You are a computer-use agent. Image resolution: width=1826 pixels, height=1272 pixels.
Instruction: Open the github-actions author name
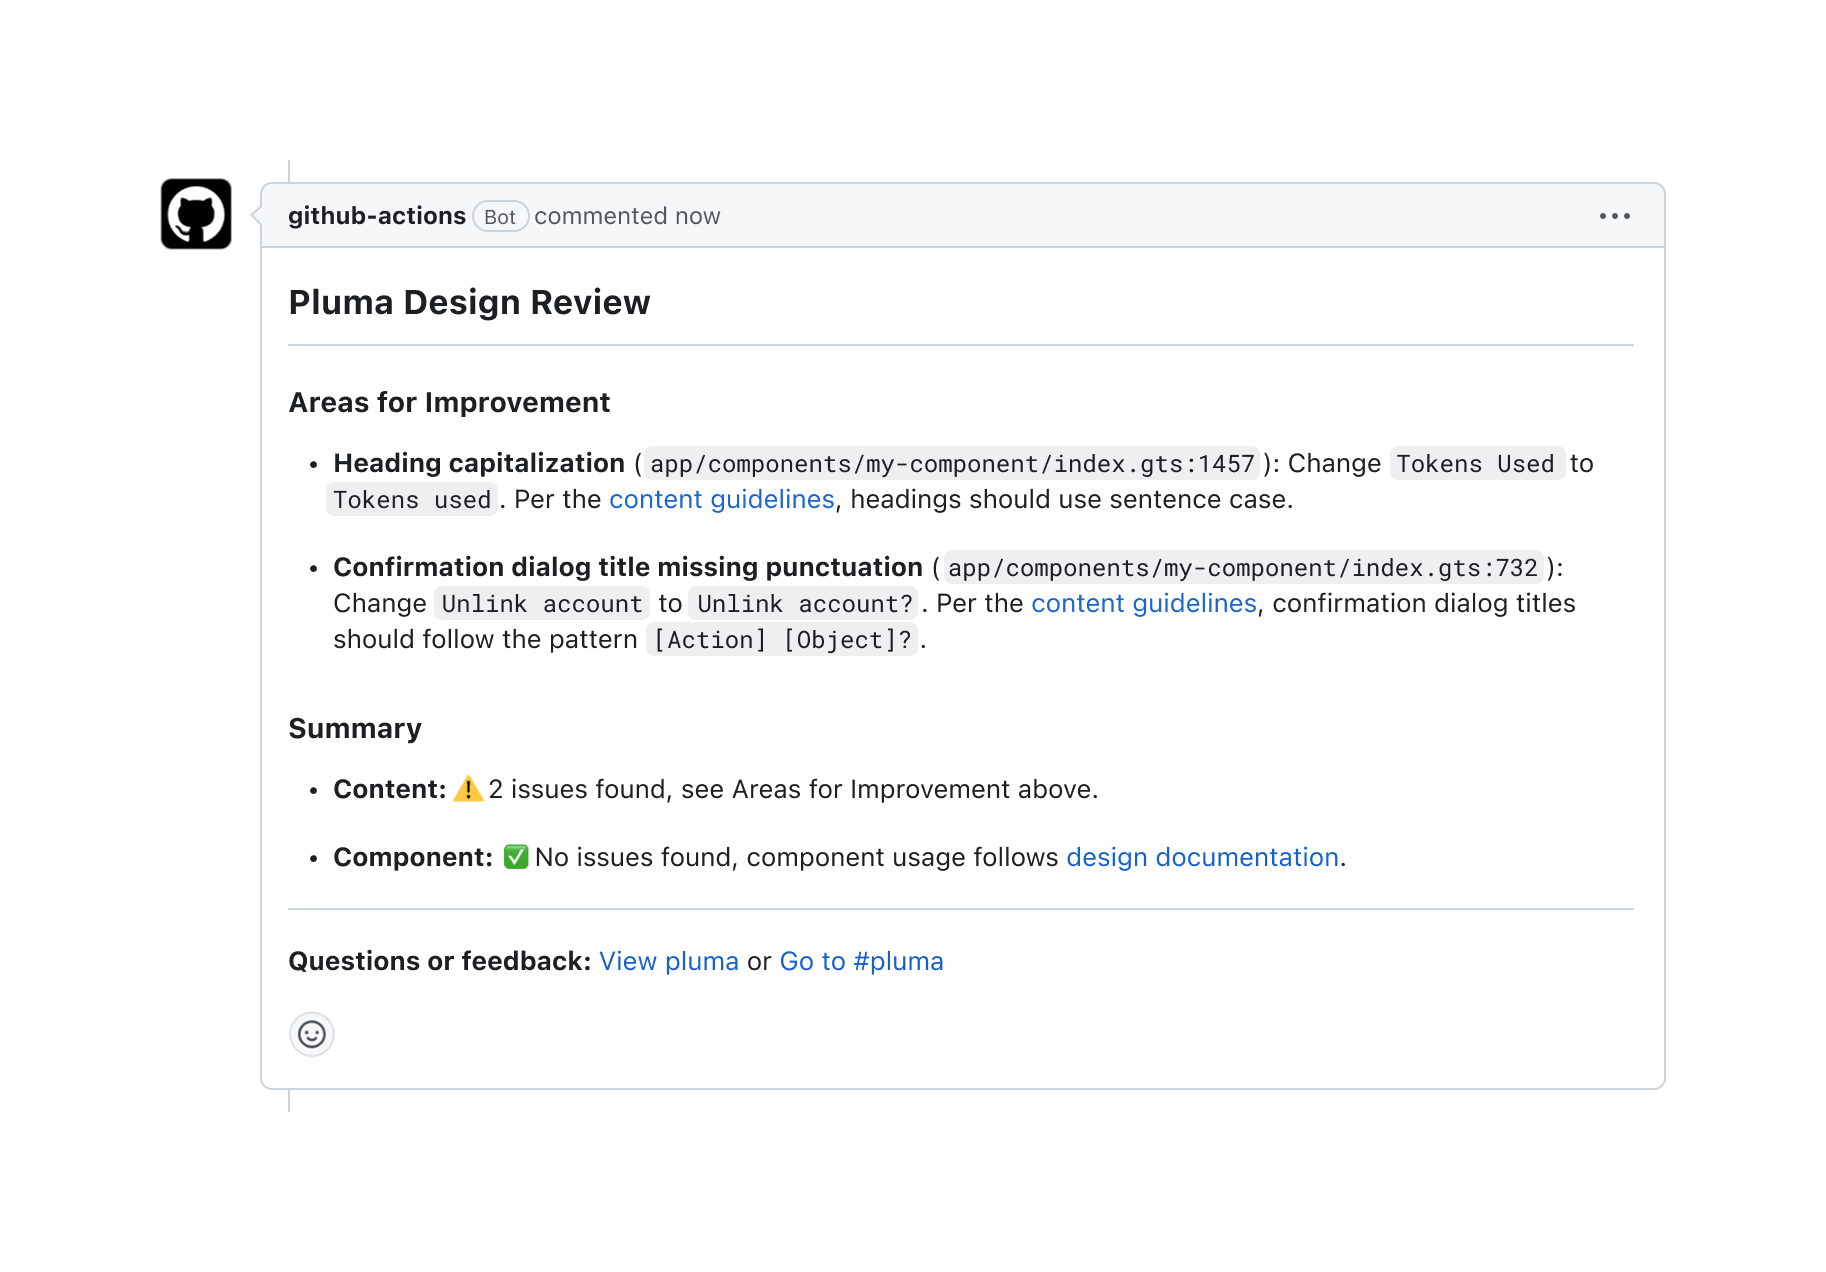coord(377,216)
